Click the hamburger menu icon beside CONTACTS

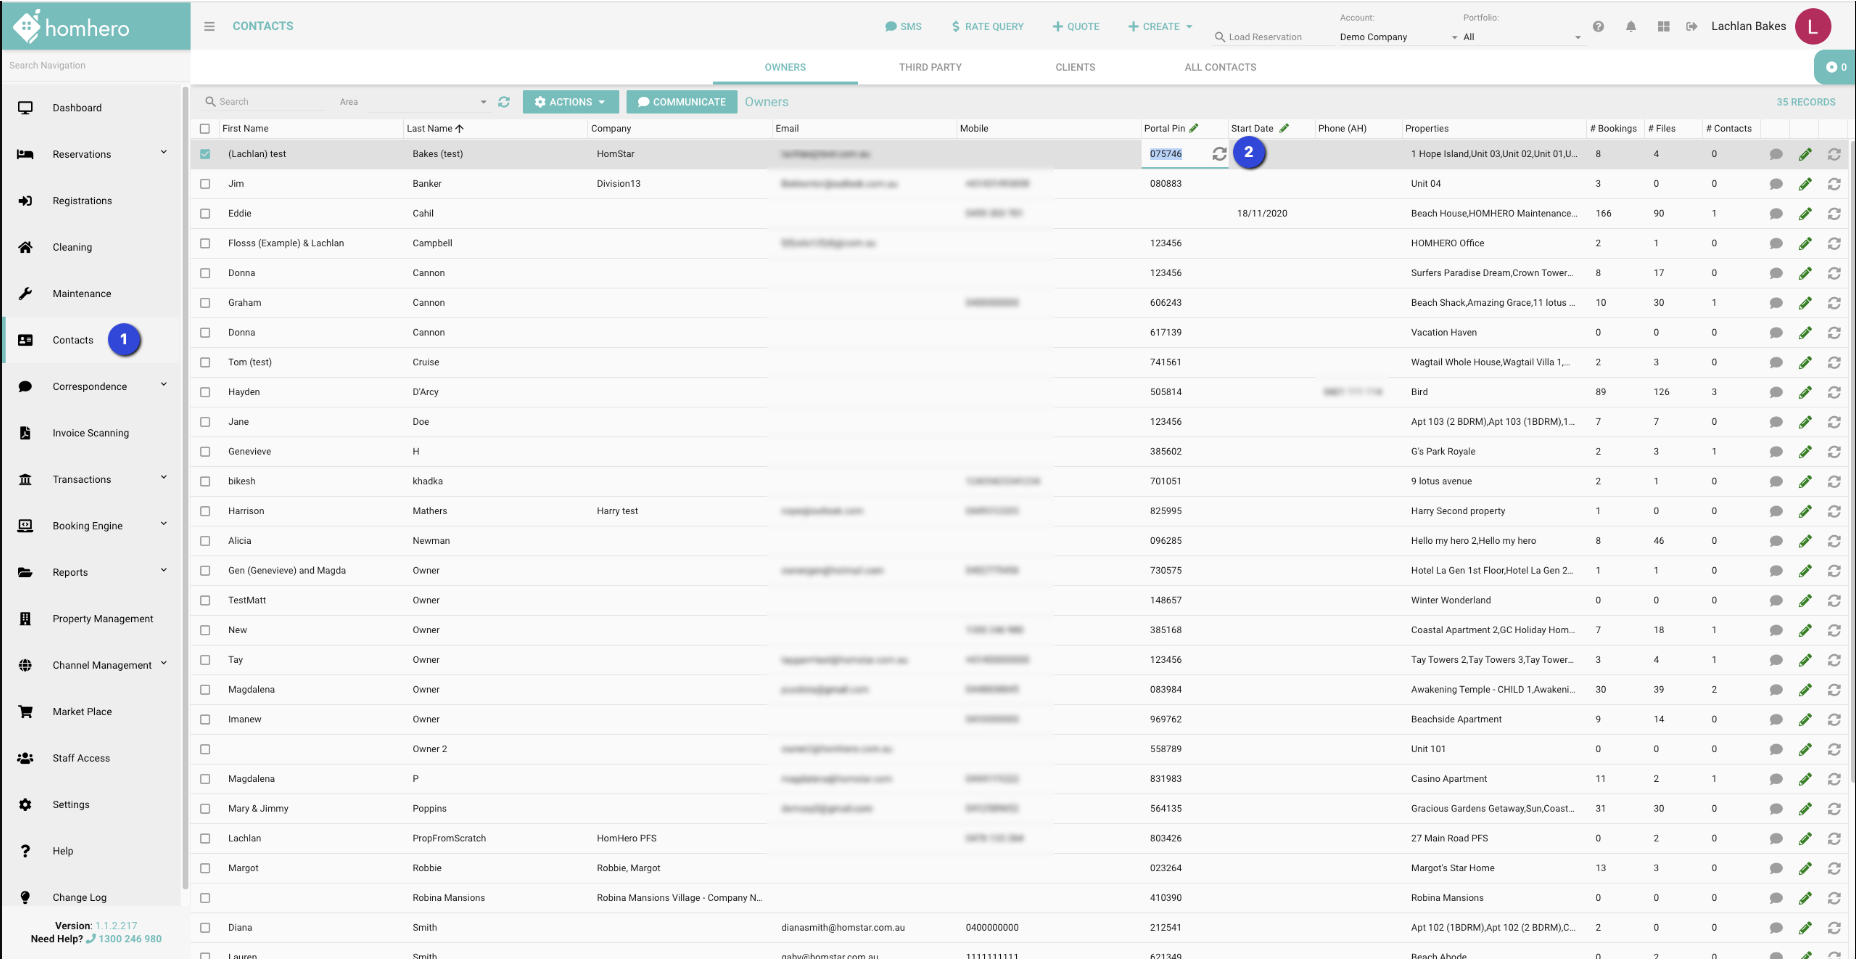pyautogui.click(x=209, y=26)
